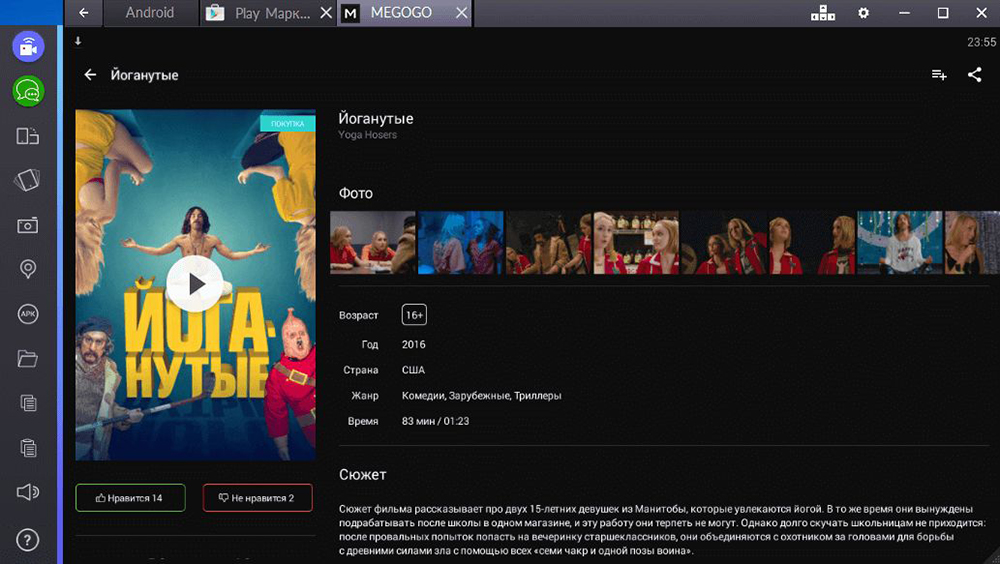
Task: Open the sixth photo thumbnail with red uniforms
Action: point(812,242)
